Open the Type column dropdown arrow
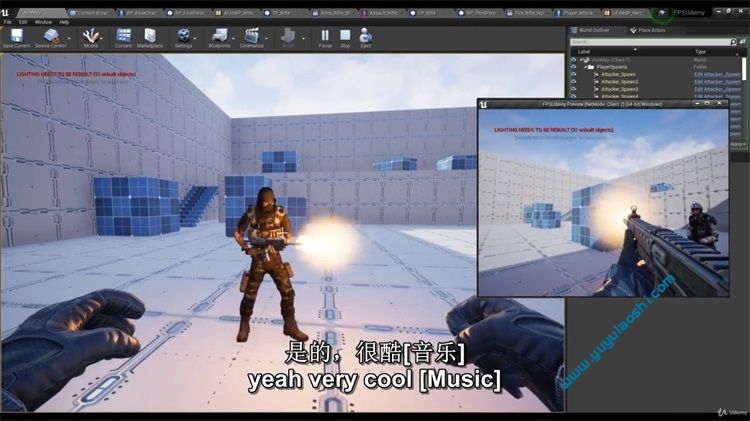This screenshot has width=750, height=421. coord(737,54)
